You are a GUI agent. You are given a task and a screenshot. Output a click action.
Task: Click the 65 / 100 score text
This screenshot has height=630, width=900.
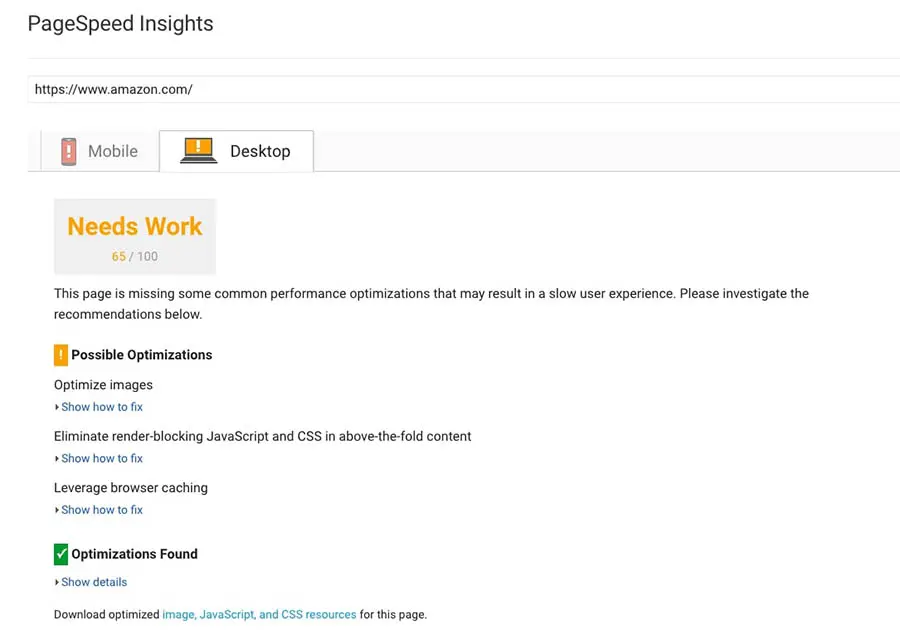[135, 257]
